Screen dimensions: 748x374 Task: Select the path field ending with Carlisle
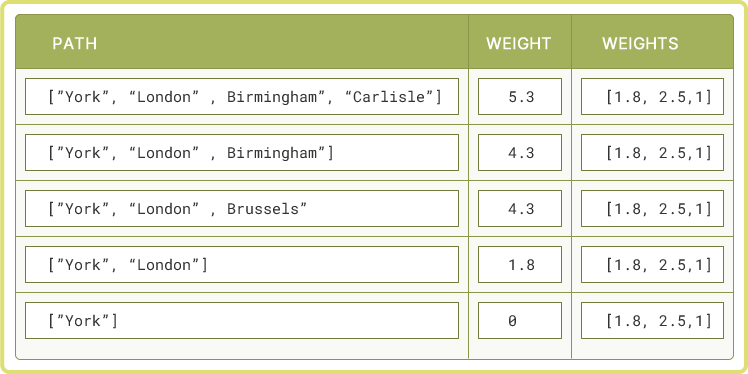(x=242, y=96)
